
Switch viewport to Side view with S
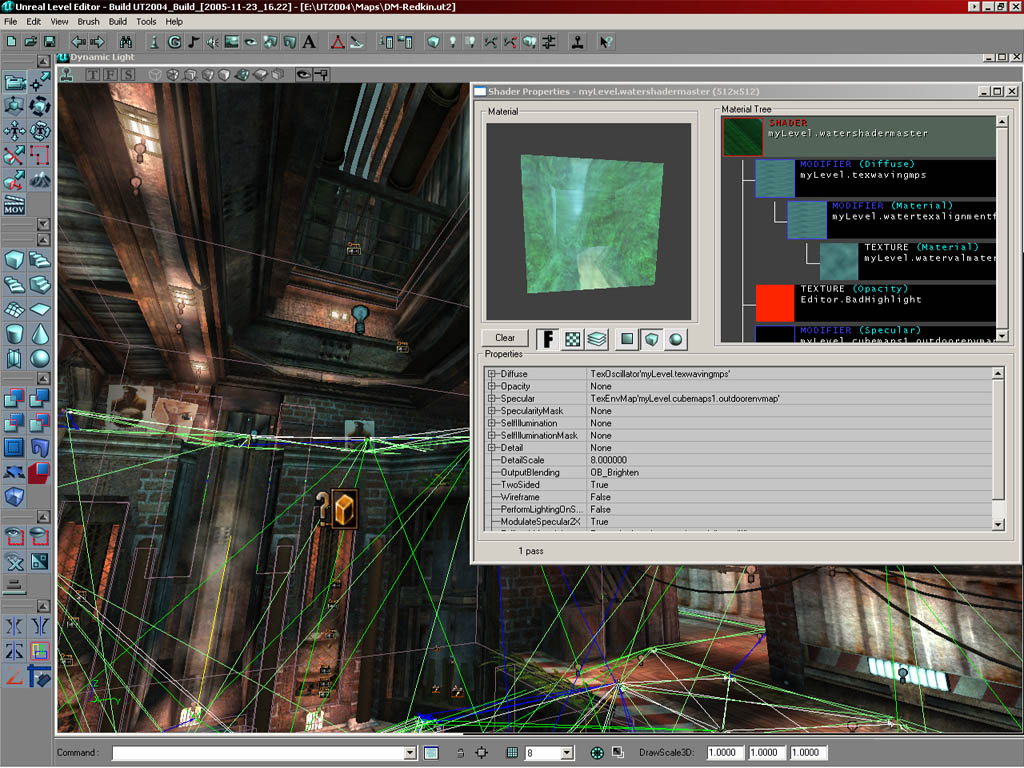click(x=128, y=74)
